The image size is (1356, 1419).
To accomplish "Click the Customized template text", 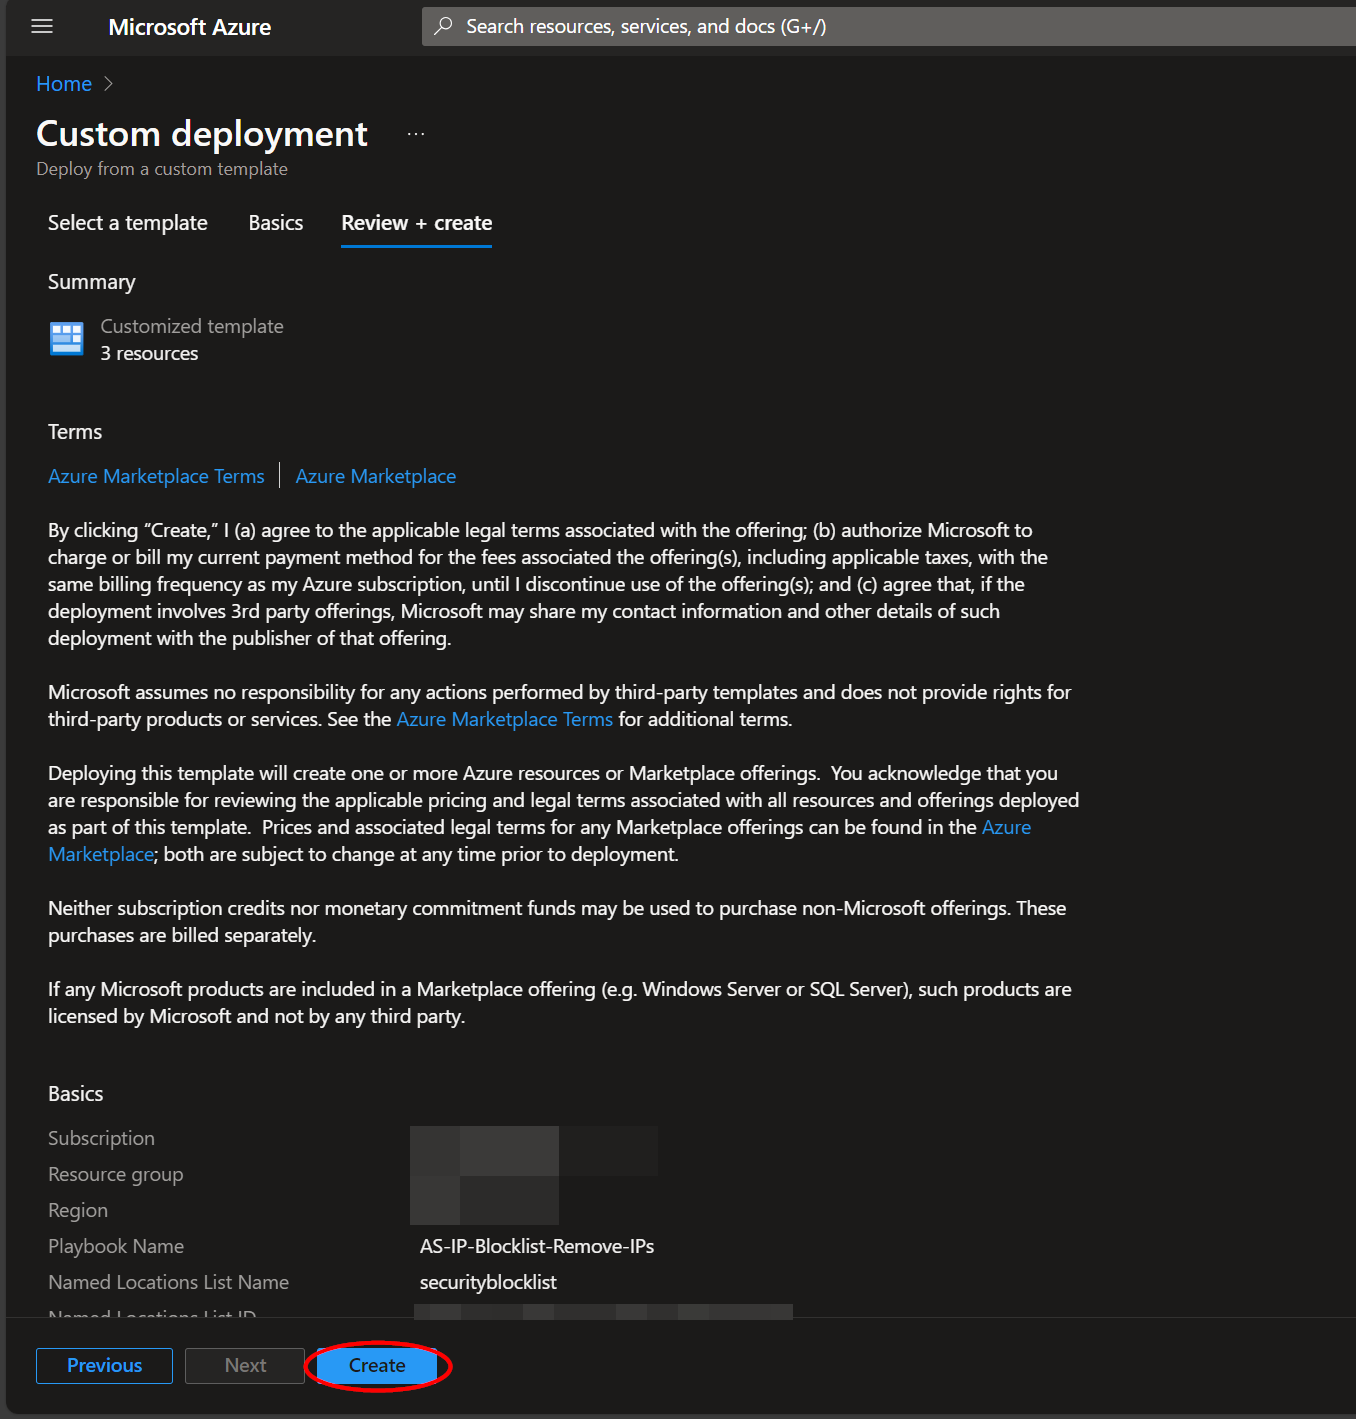I will tap(192, 326).
